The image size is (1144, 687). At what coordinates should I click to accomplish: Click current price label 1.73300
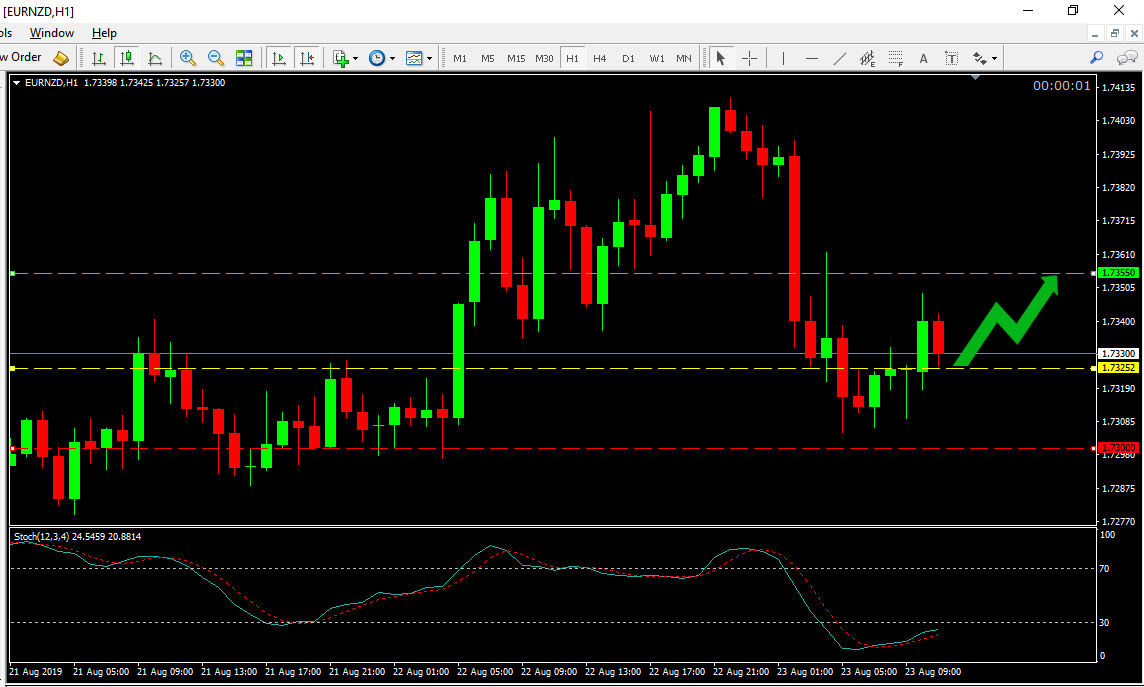pos(1118,353)
